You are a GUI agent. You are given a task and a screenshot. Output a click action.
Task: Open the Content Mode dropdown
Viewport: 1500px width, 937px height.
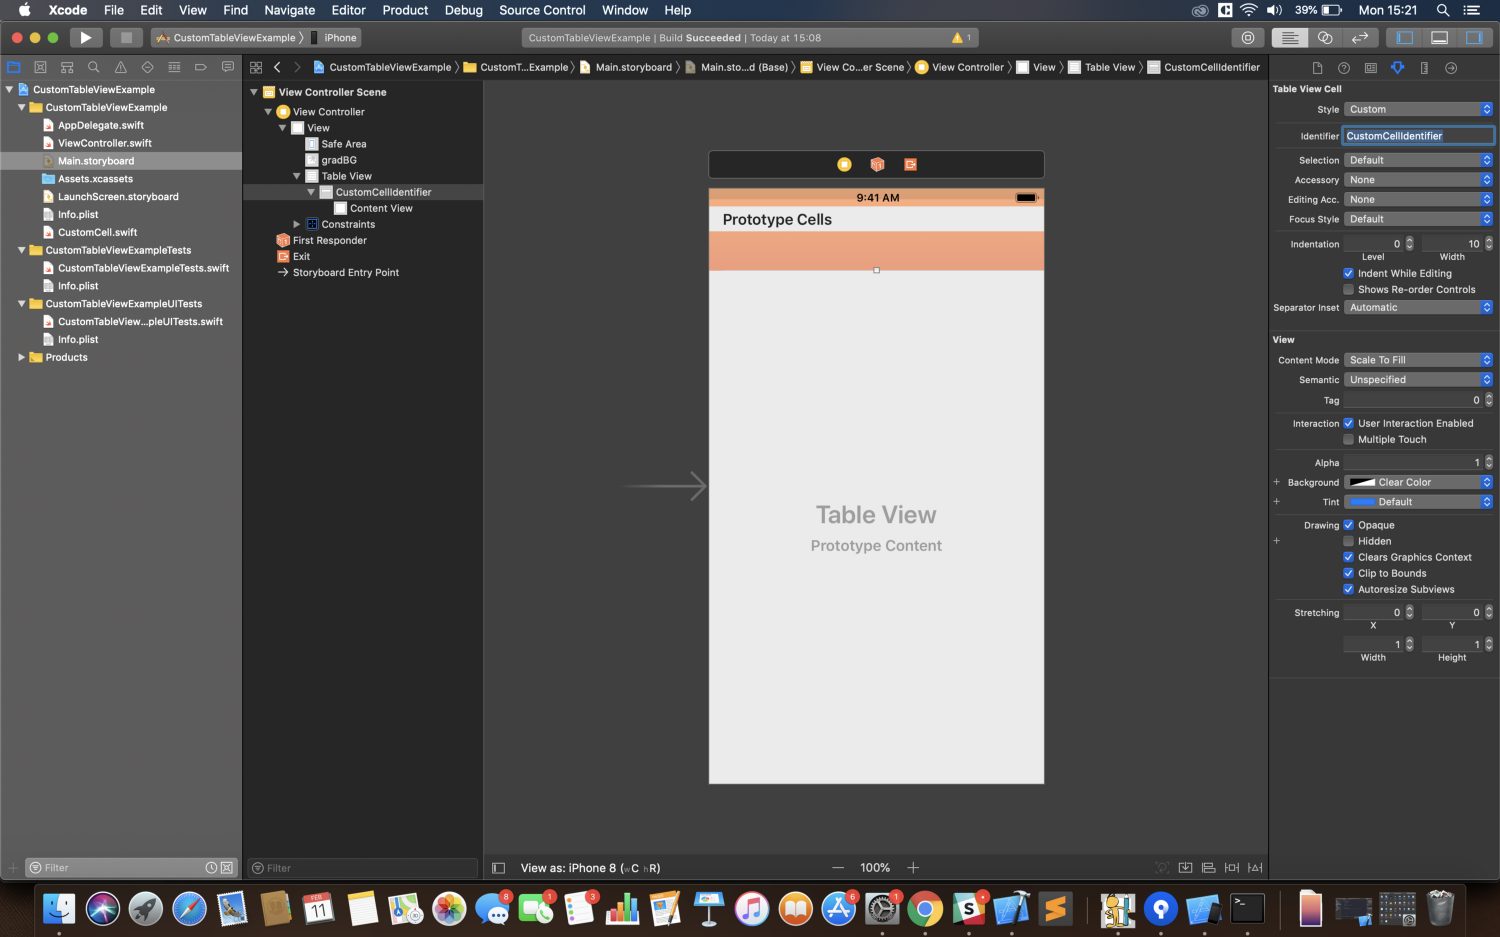point(1418,360)
